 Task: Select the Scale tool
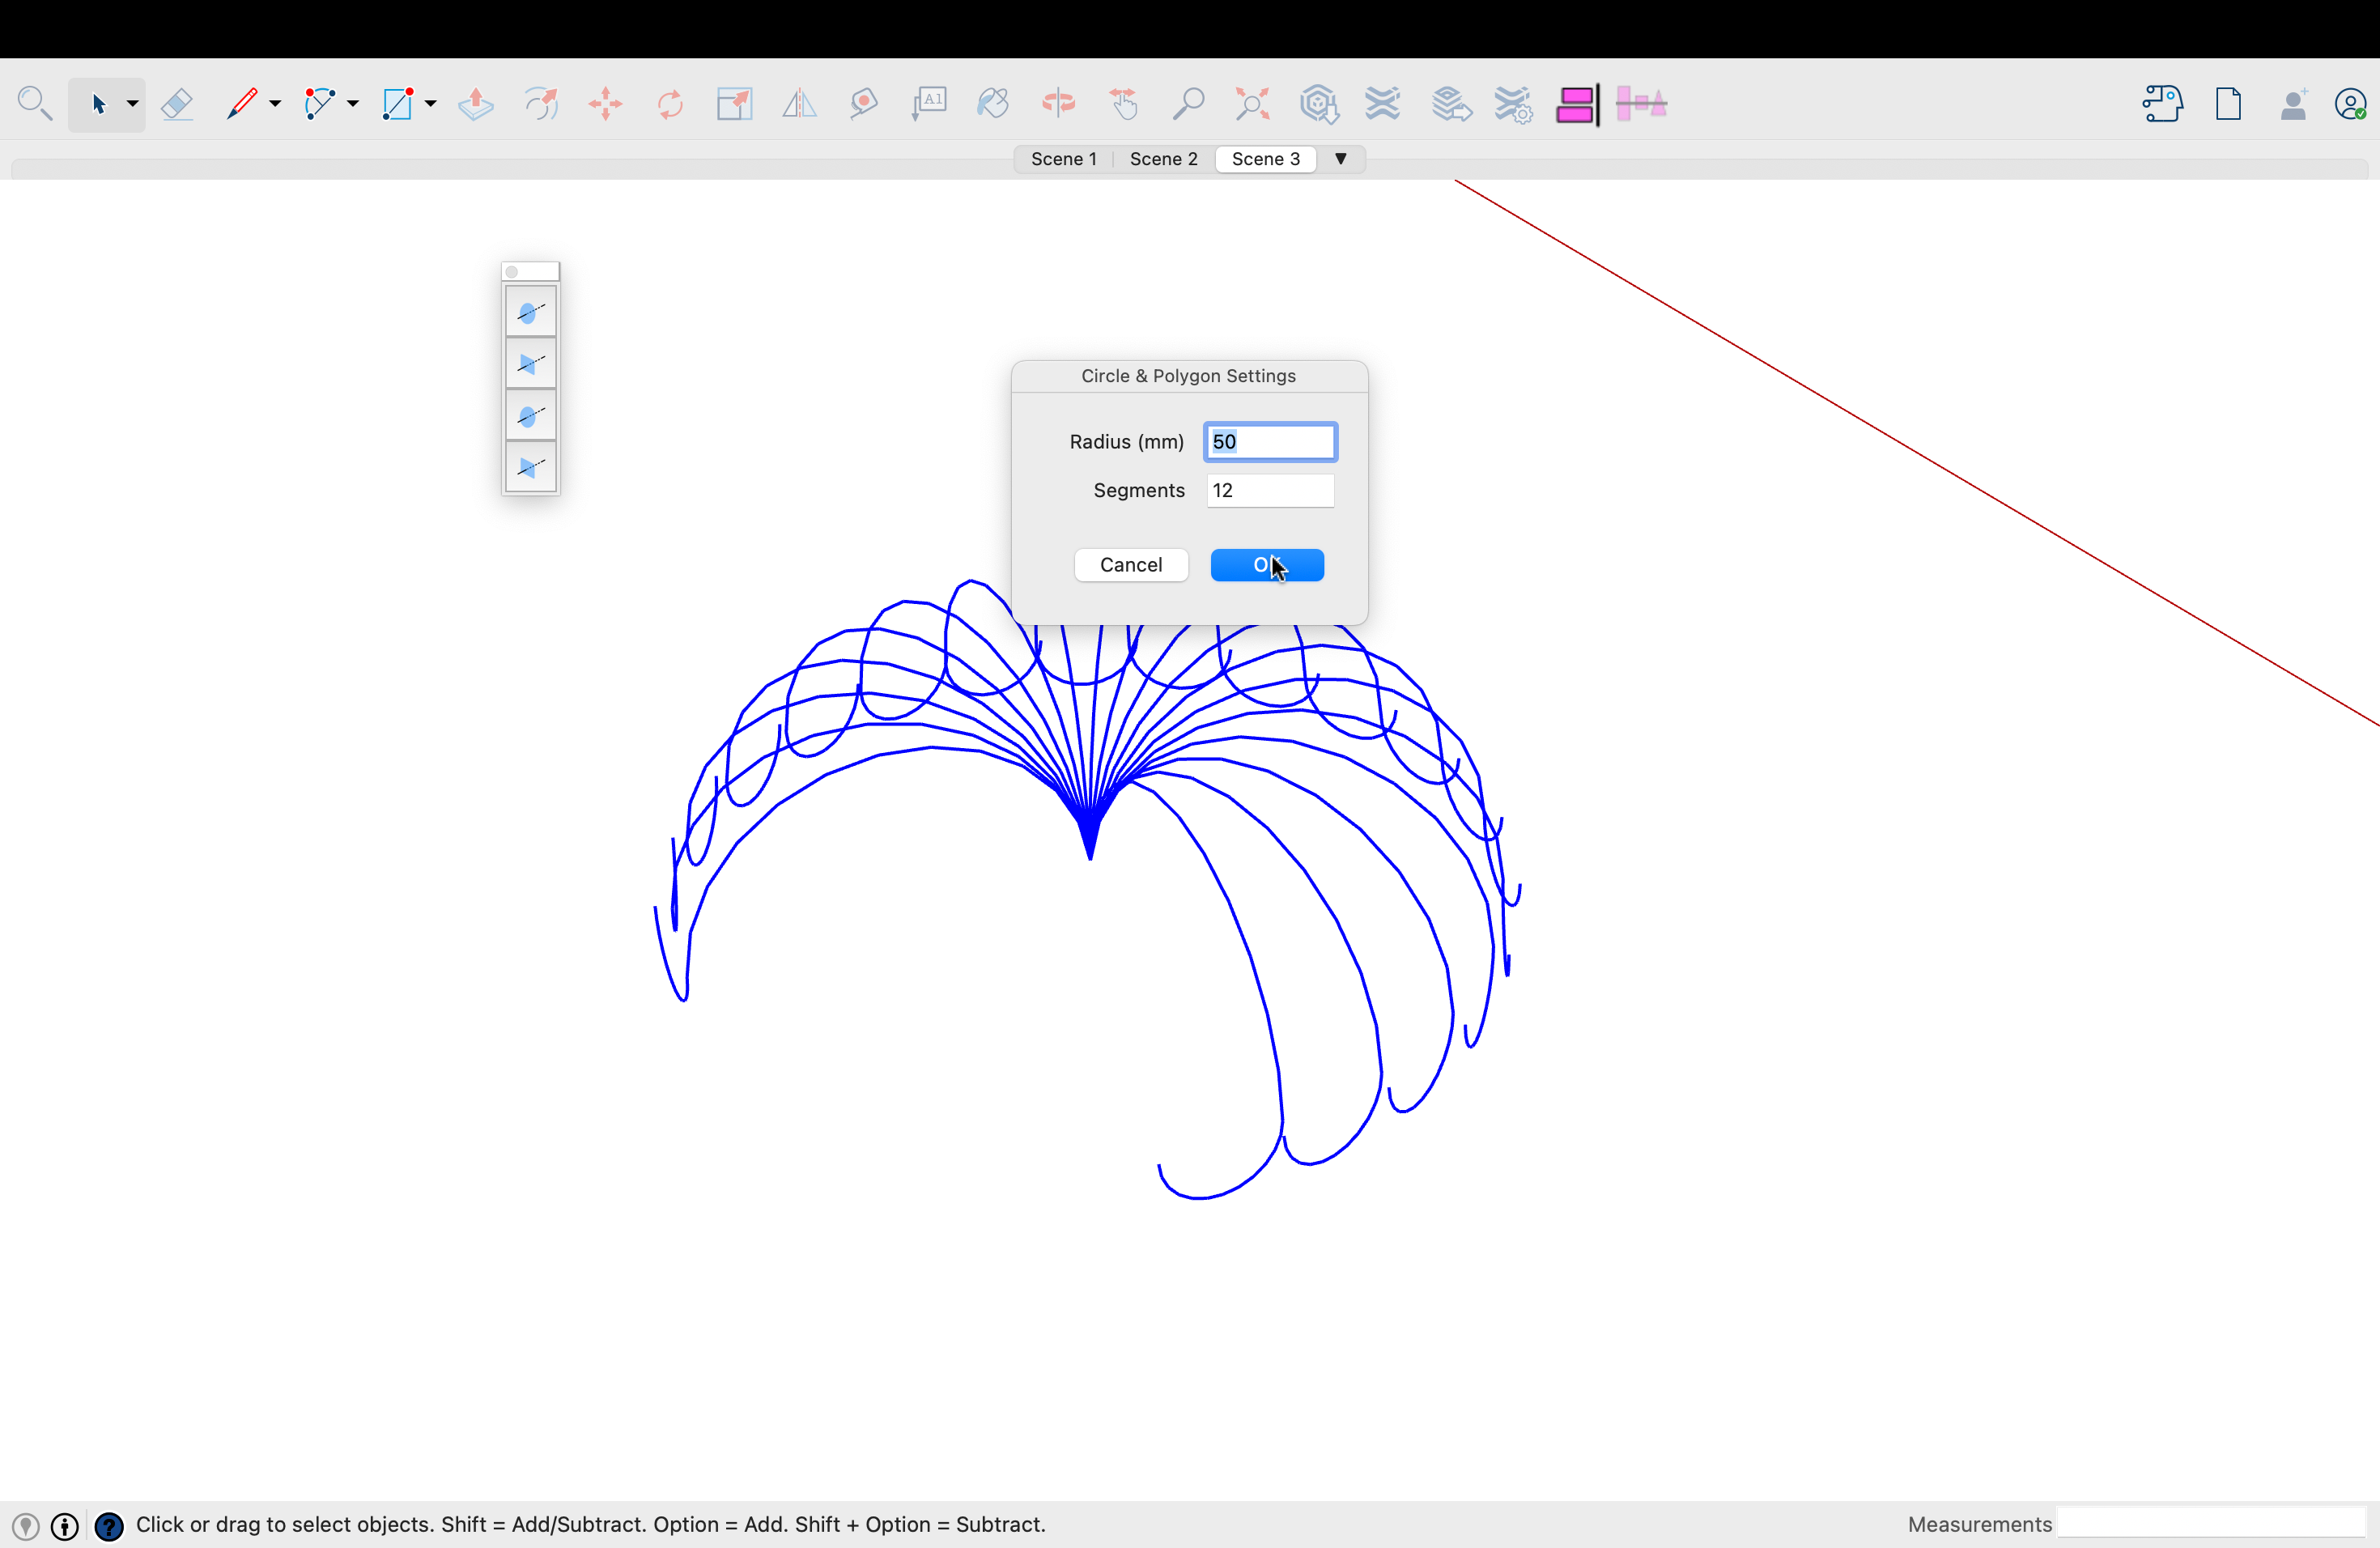click(734, 104)
